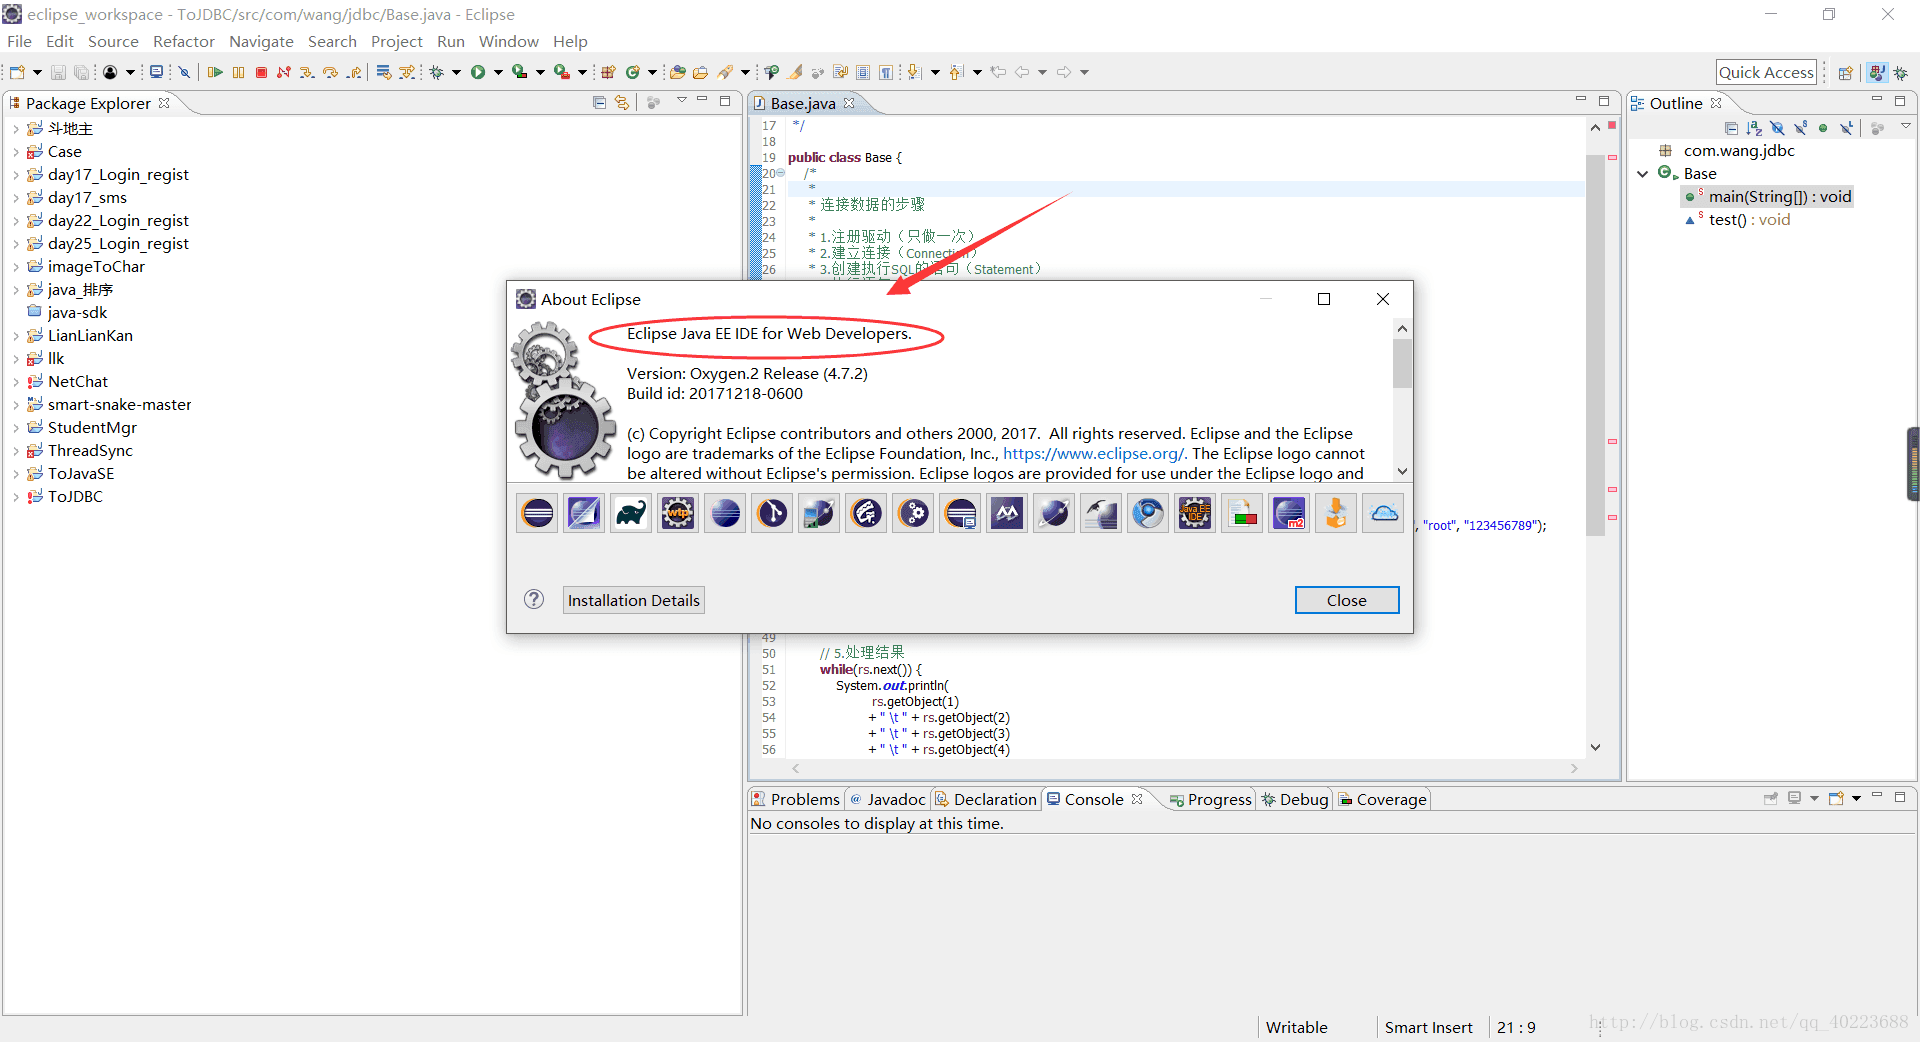The image size is (1920, 1042).
Task: Open the Navigate menu
Action: pyautogui.click(x=261, y=41)
